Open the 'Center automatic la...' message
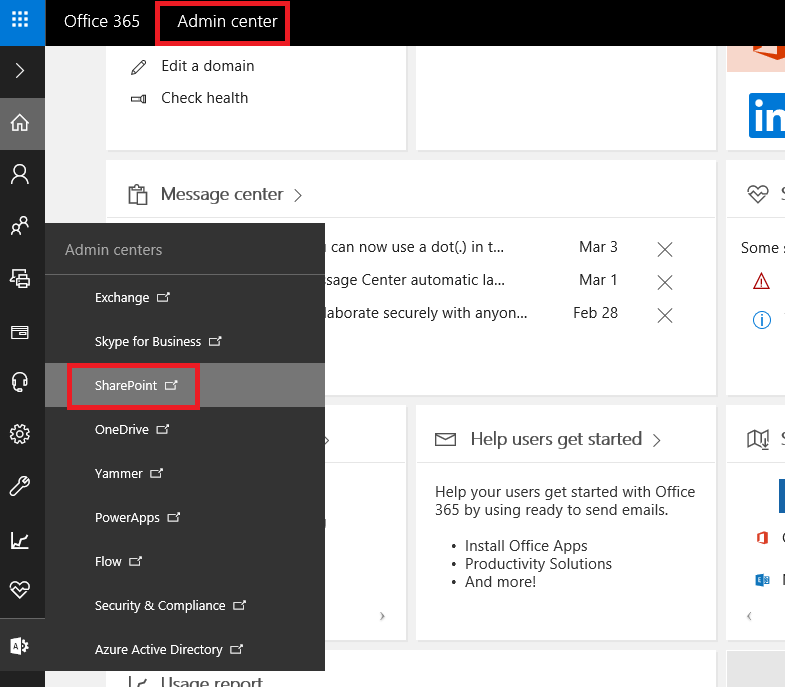This screenshot has width=785, height=687. coord(415,280)
